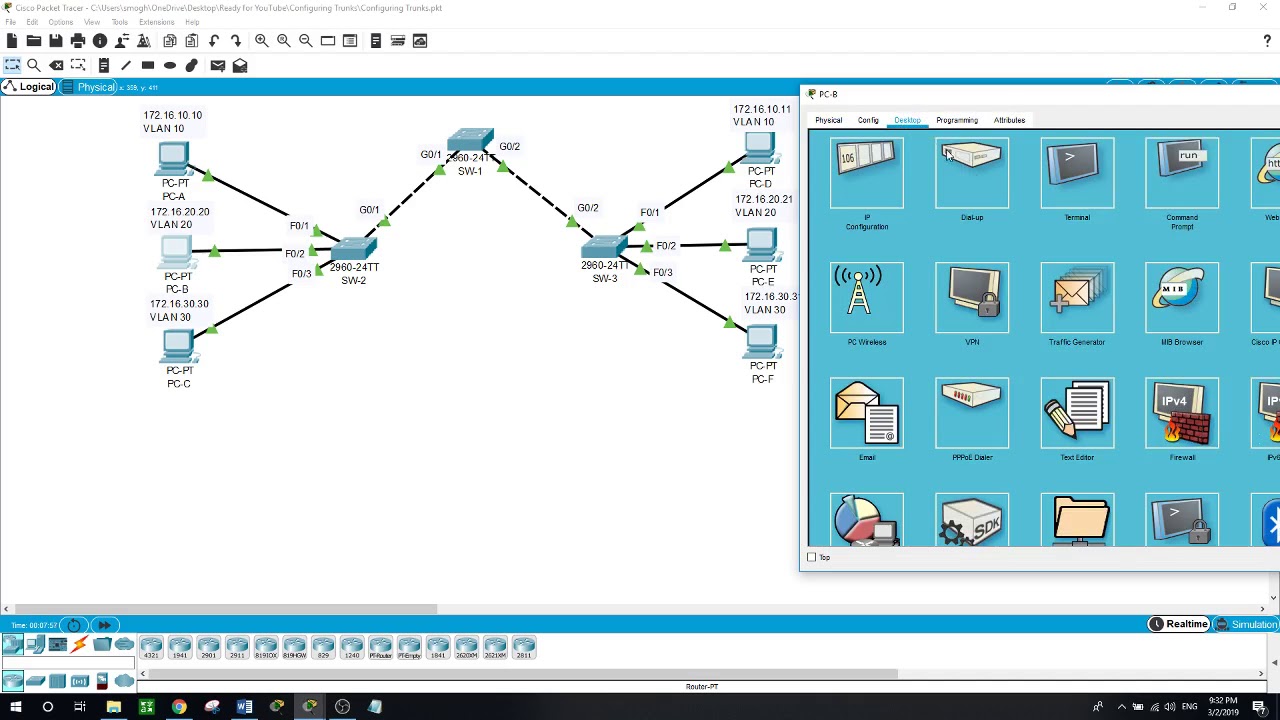Image resolution: width=1280 pixels, height=720 pixels.
Task: Launch the Traffic Generator app
Action: 1077,297
